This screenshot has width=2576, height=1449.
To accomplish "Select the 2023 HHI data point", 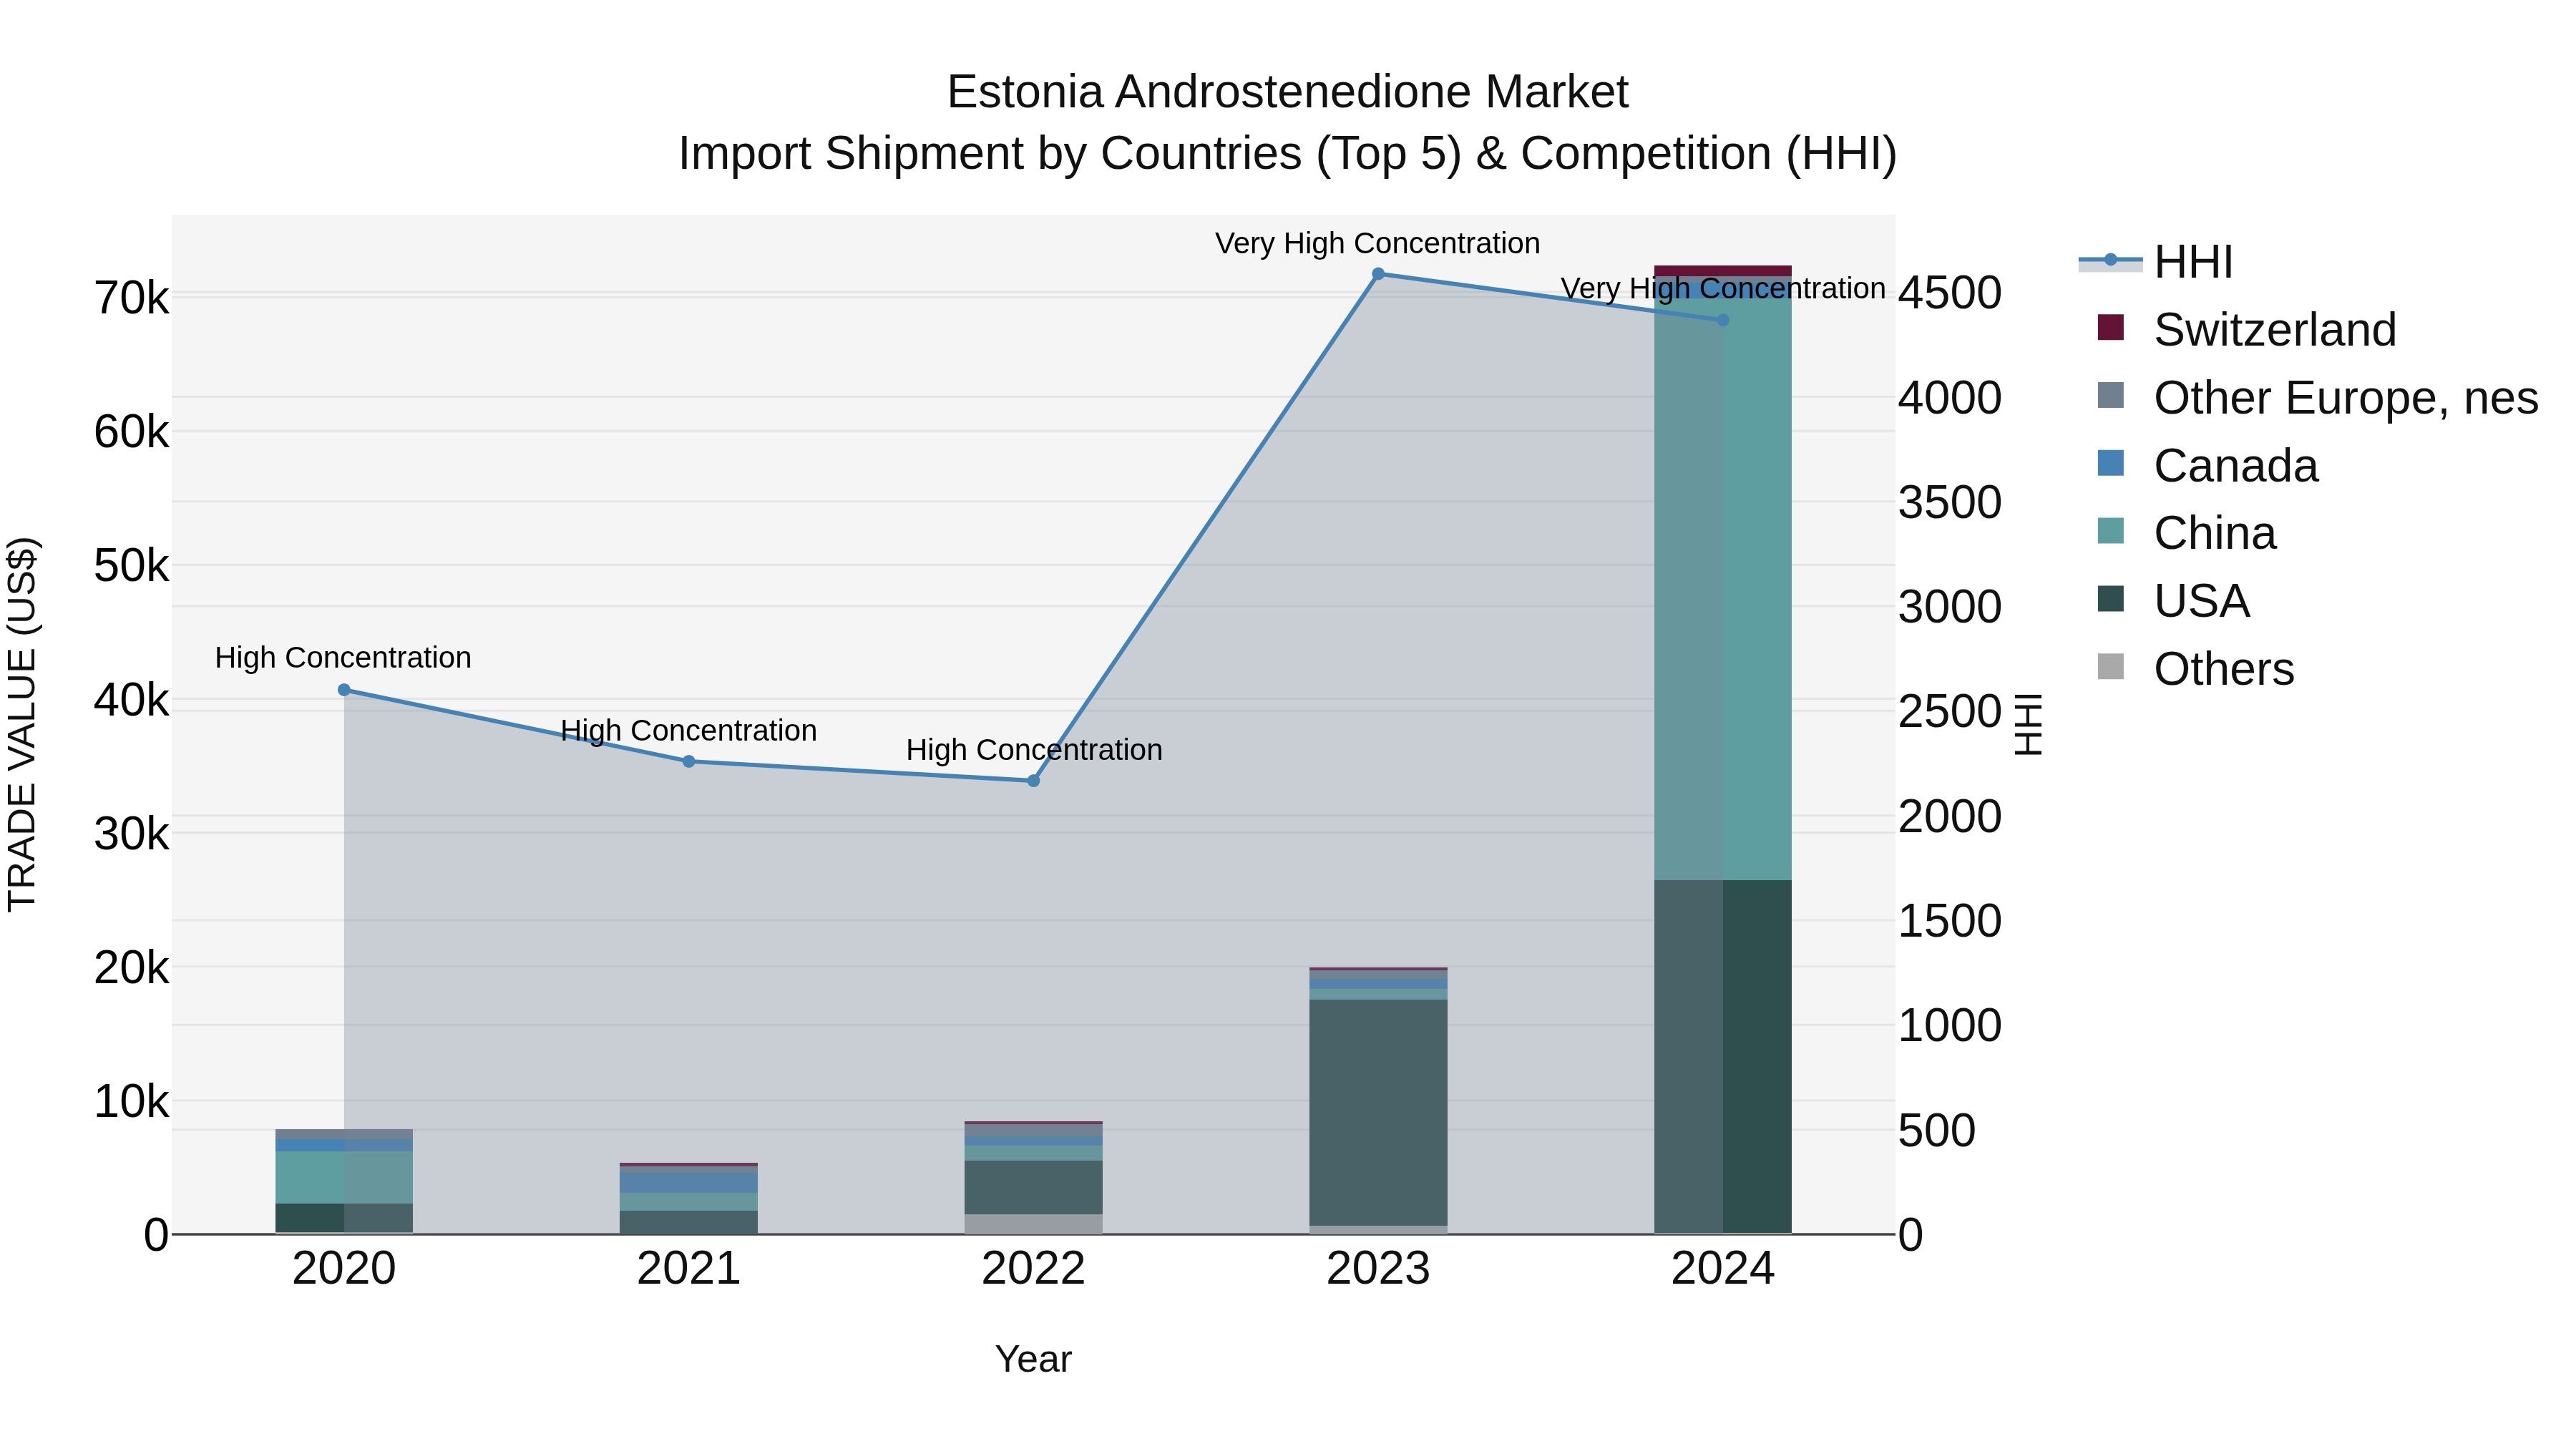I will point(1378,274).
